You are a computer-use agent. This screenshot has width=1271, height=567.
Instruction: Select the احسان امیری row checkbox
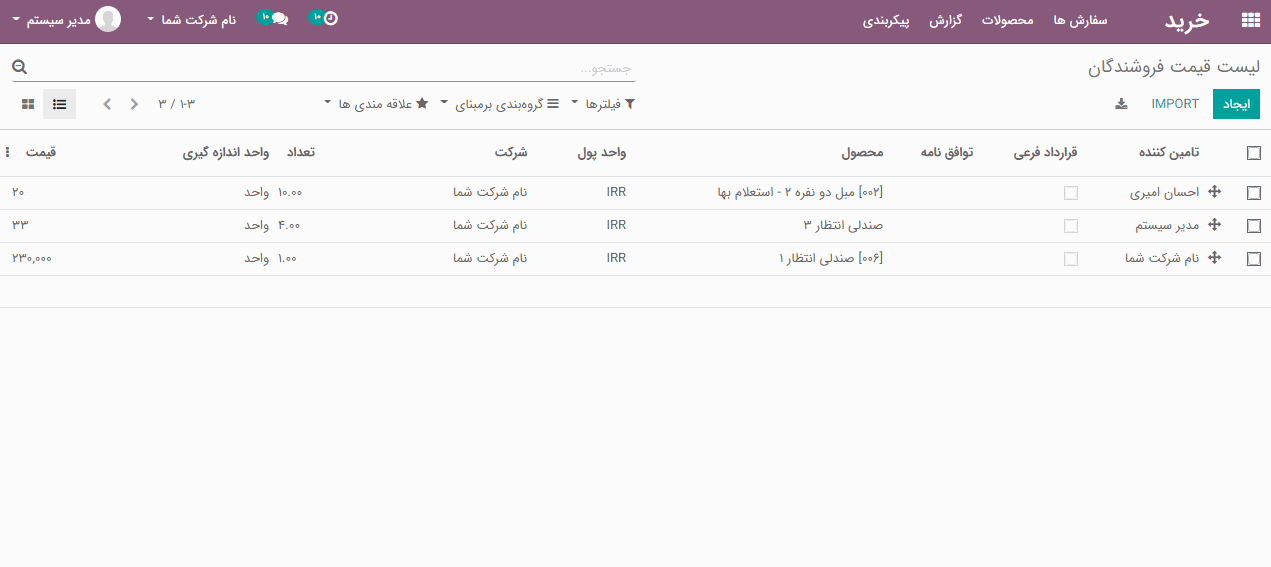(1254, 193)
